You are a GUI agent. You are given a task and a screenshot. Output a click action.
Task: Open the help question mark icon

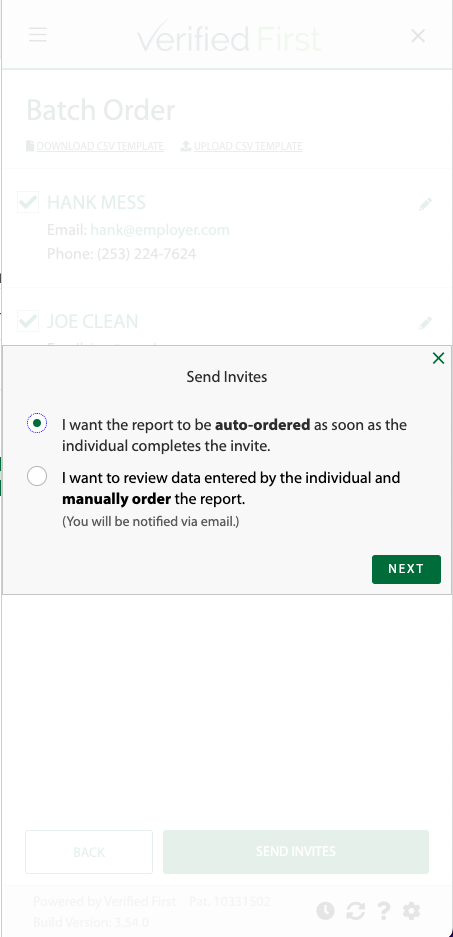pos(383,911)
